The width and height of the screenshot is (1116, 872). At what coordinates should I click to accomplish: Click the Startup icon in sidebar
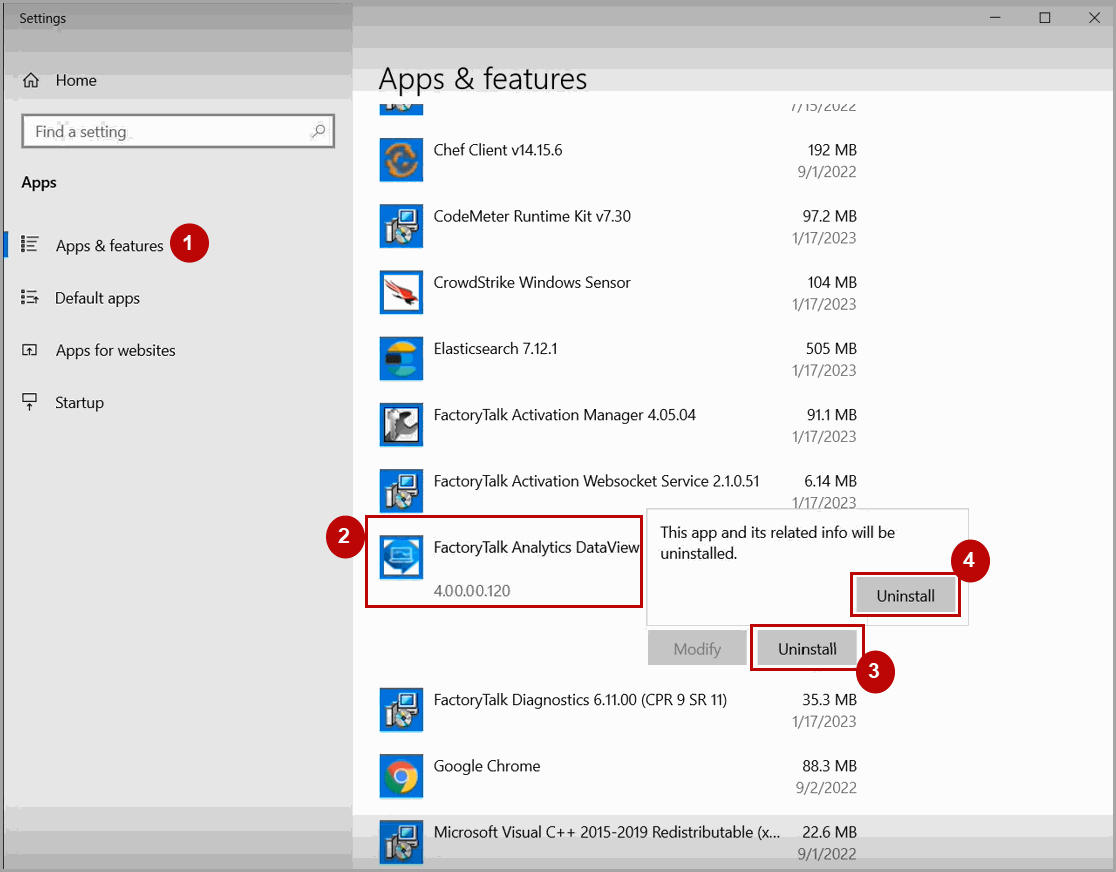[x=29, y=402]
